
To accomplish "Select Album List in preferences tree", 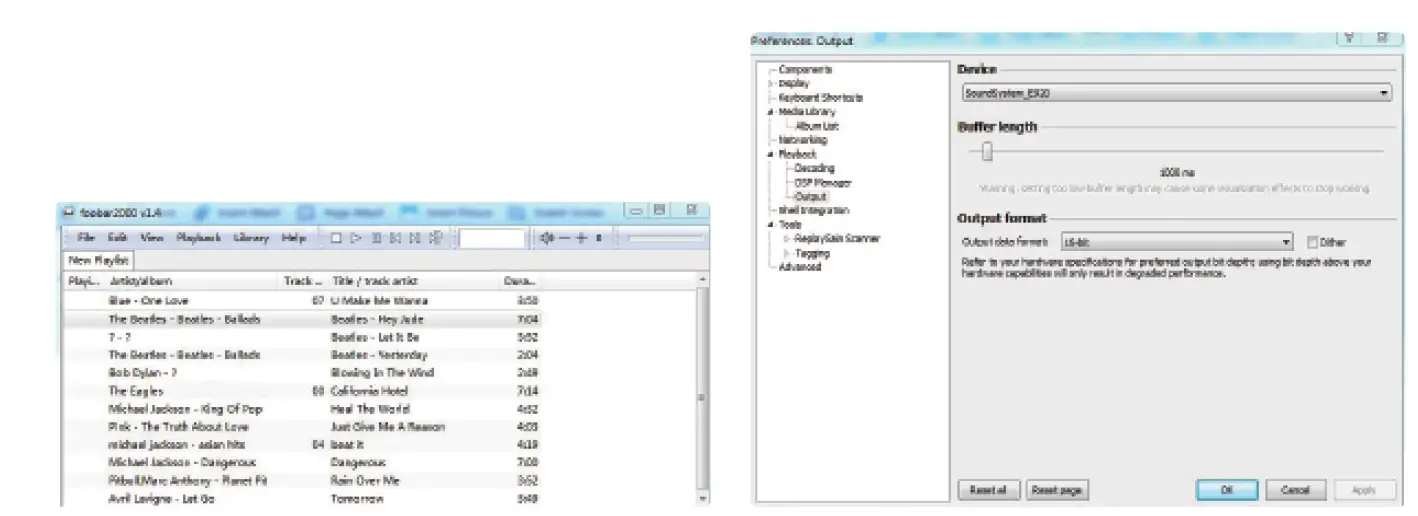I will 816,126.
